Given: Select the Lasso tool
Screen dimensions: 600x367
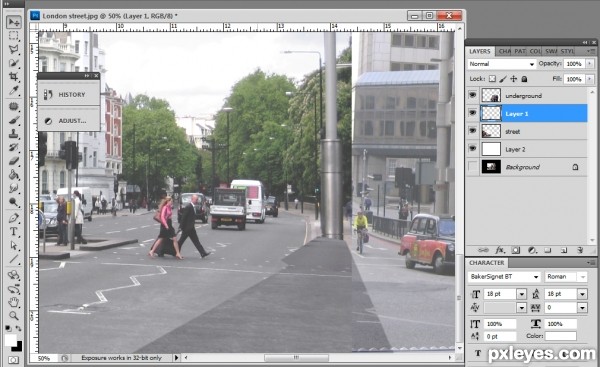Looking at the screenshot, I should [x=13, y=49].
